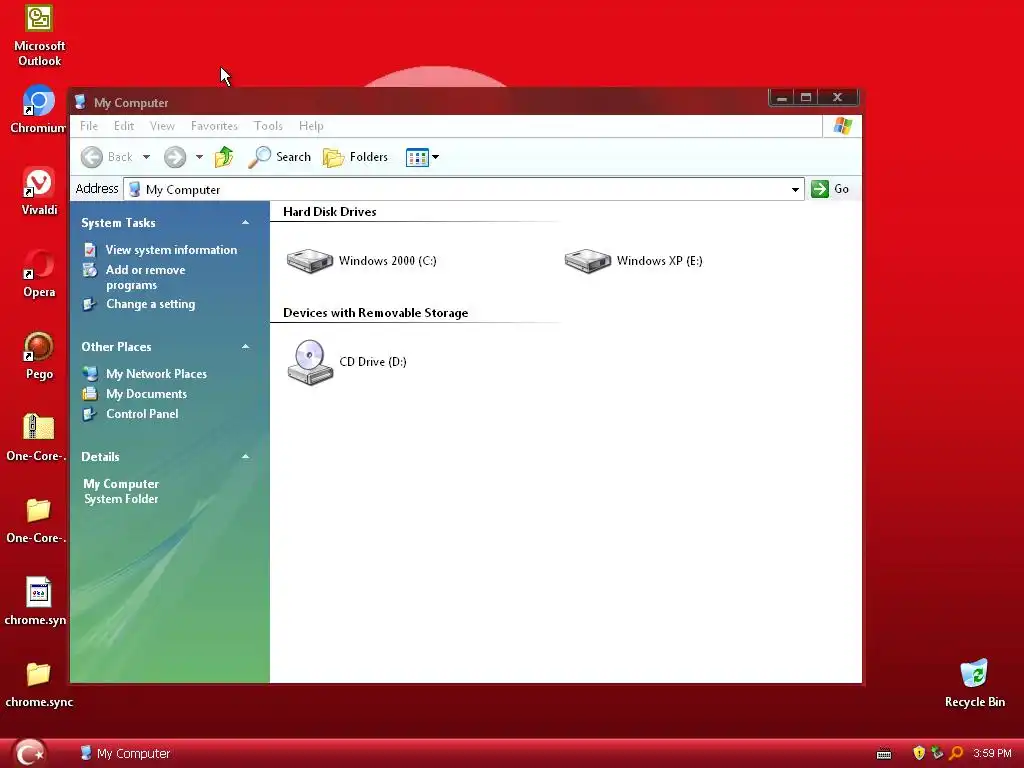Viewport: 1024px width, 768px height.
Task: Click Change a setting link
Action: pos(150,304)
